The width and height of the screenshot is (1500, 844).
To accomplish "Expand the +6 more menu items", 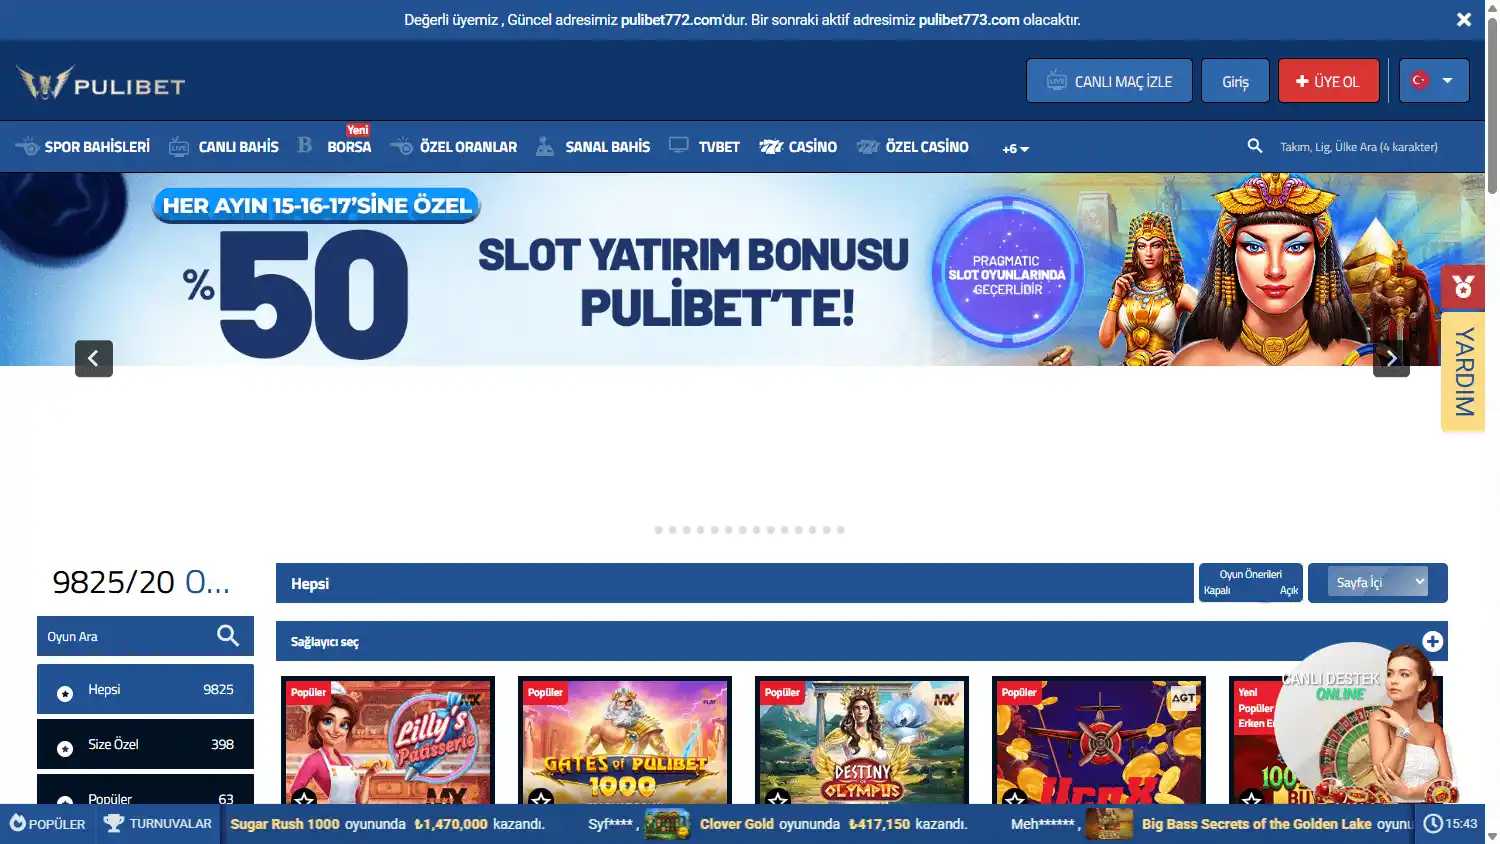I will [1015, 149].
